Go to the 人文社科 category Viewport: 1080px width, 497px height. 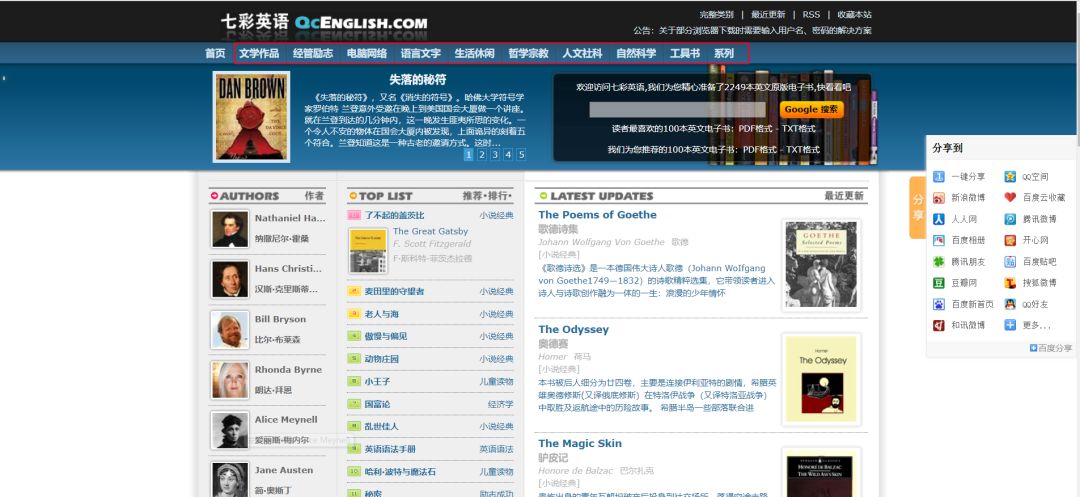[x=582, y=53]
